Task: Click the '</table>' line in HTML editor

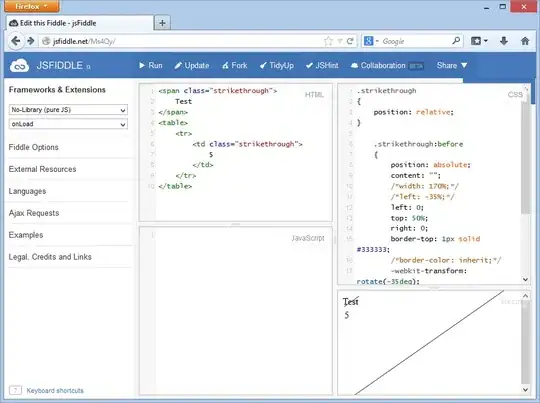Action: (175, 186)
